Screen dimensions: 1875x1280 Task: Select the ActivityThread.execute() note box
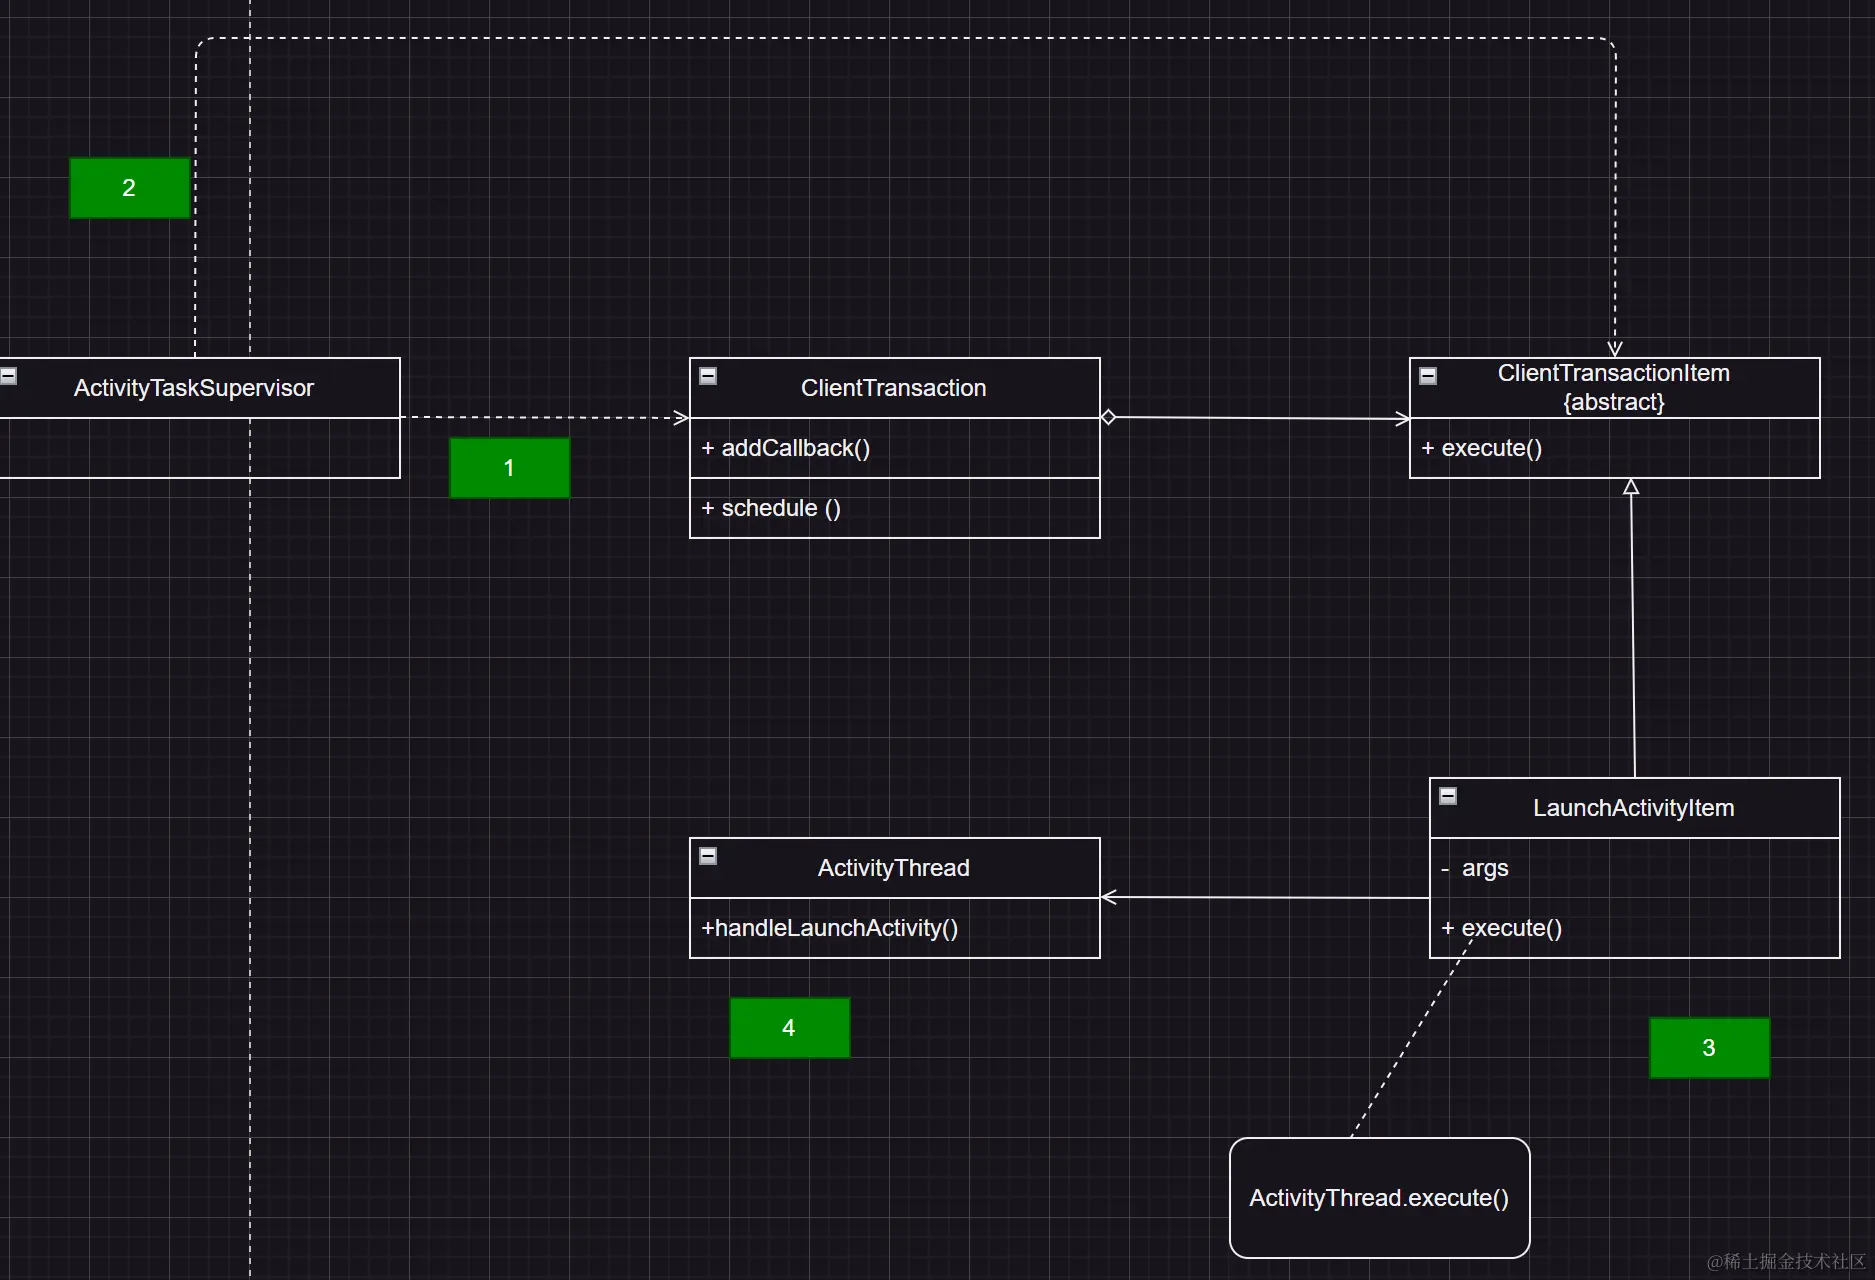(x=1380, y=1198)
